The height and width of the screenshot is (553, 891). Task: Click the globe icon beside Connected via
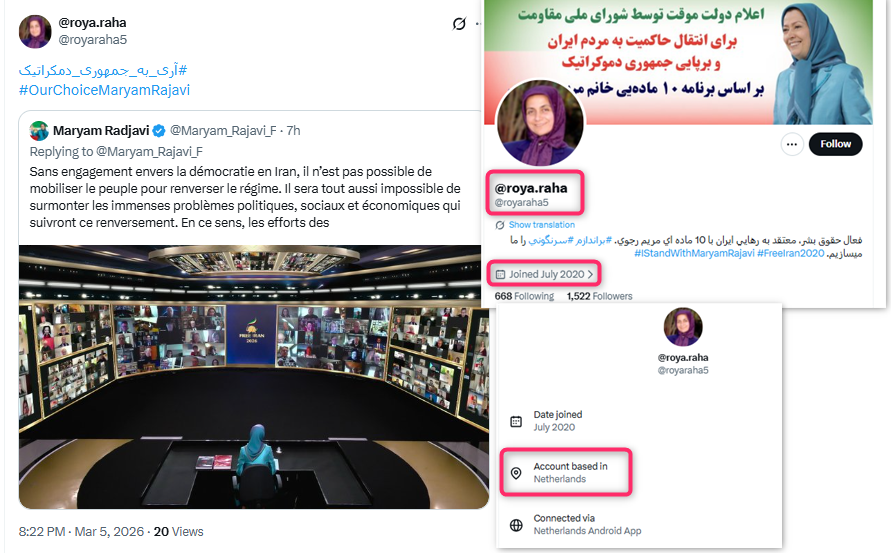point(516,525)
